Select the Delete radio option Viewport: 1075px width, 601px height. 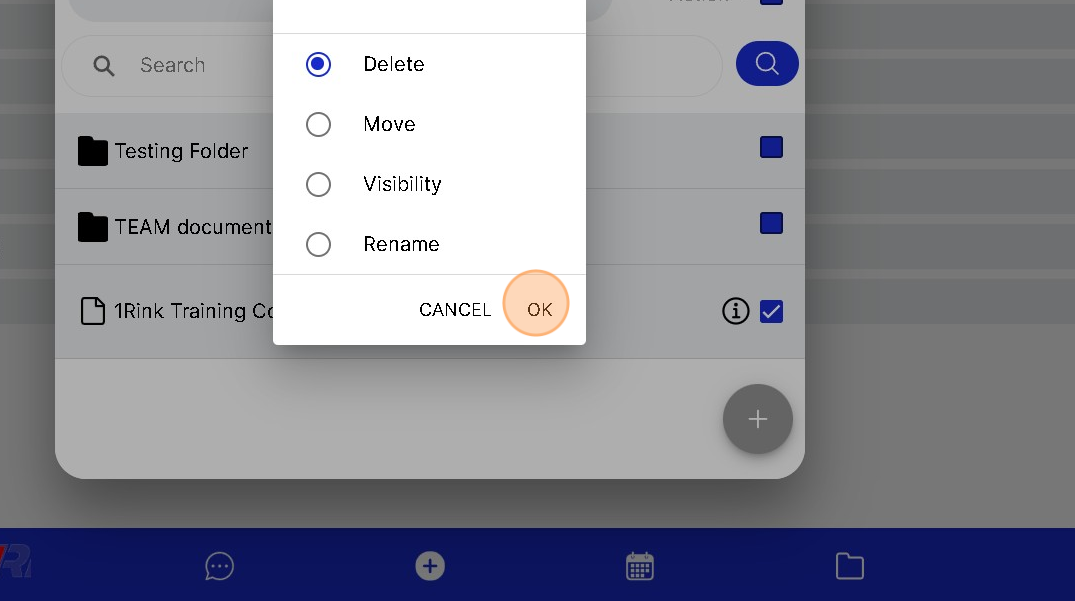318,64
